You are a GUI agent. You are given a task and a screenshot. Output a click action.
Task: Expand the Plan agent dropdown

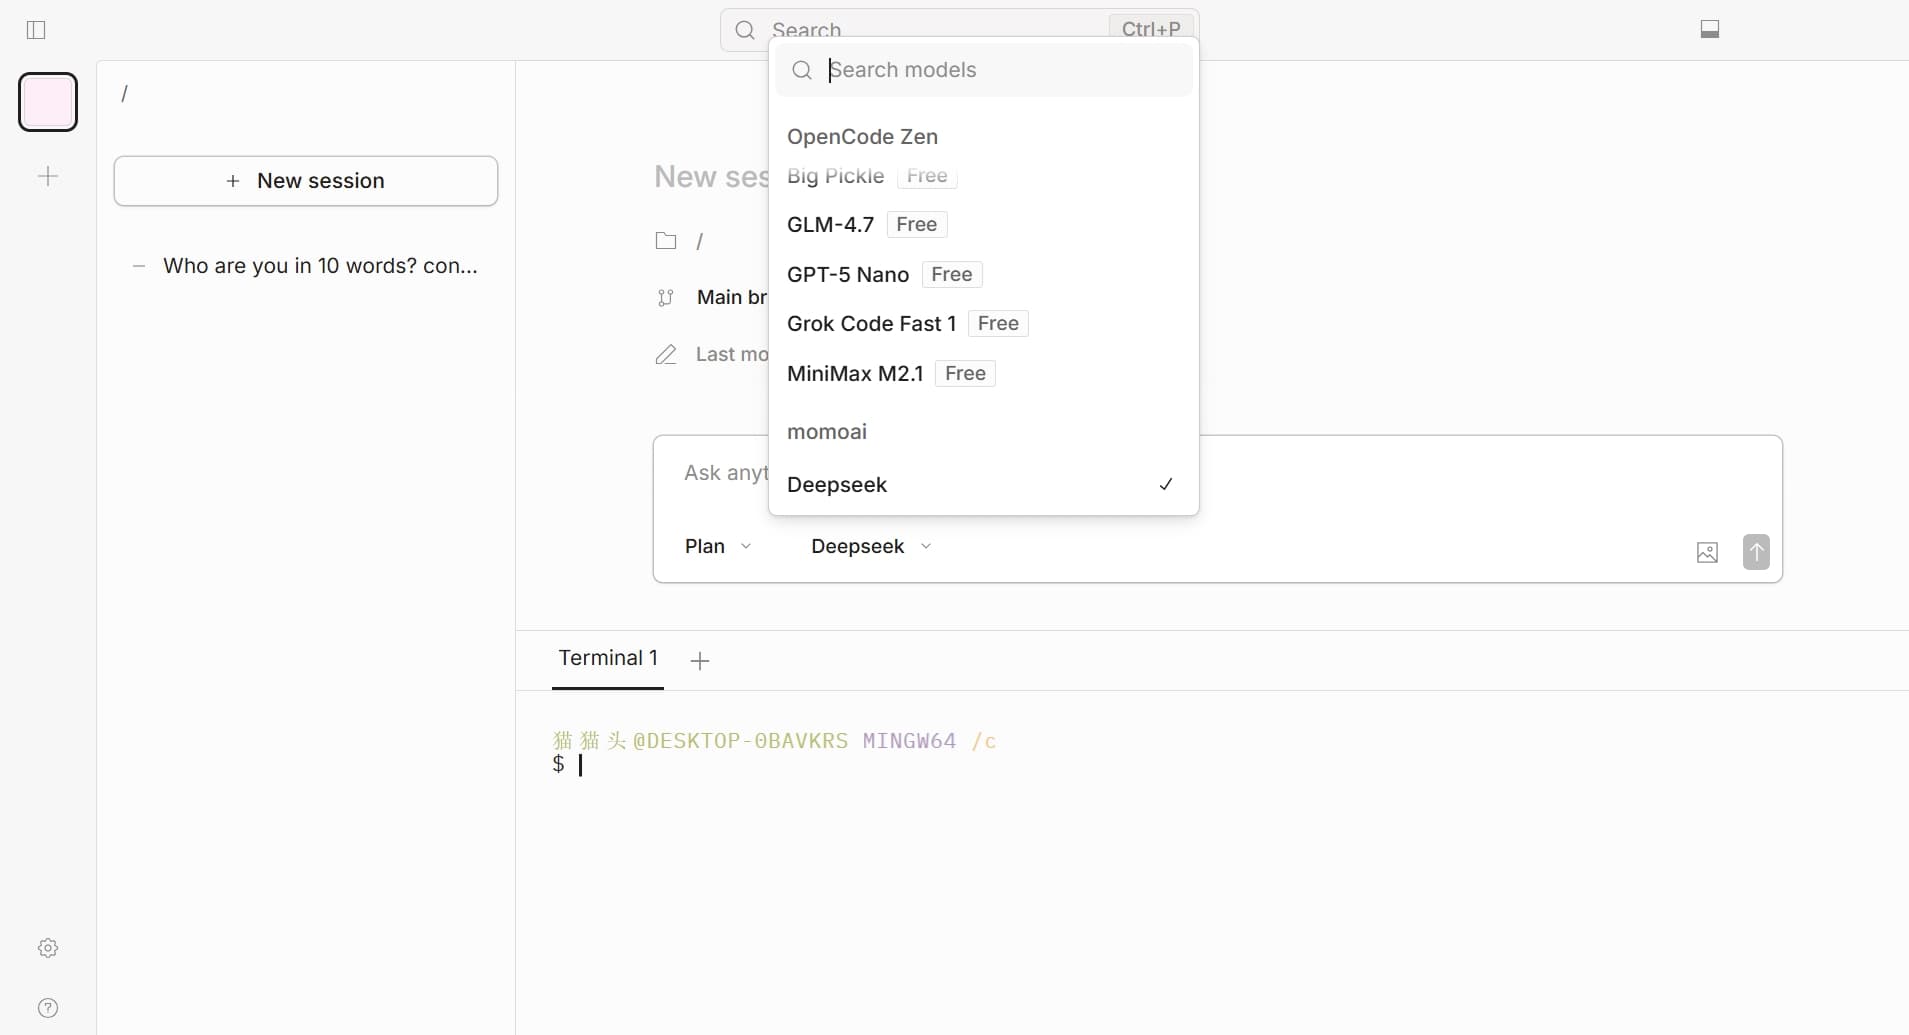pos(718,547)
